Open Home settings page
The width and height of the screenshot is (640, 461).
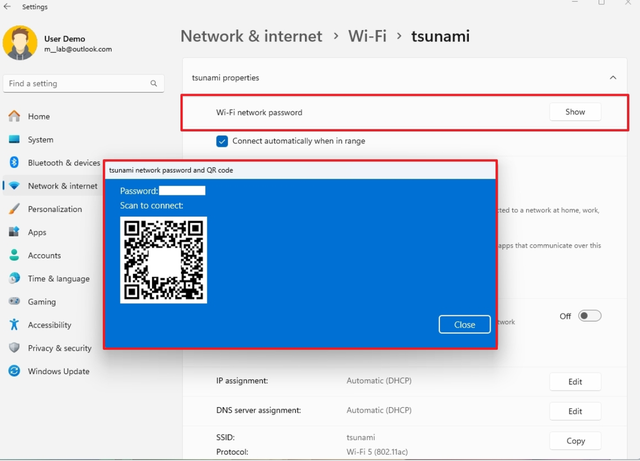pos(39,116)
